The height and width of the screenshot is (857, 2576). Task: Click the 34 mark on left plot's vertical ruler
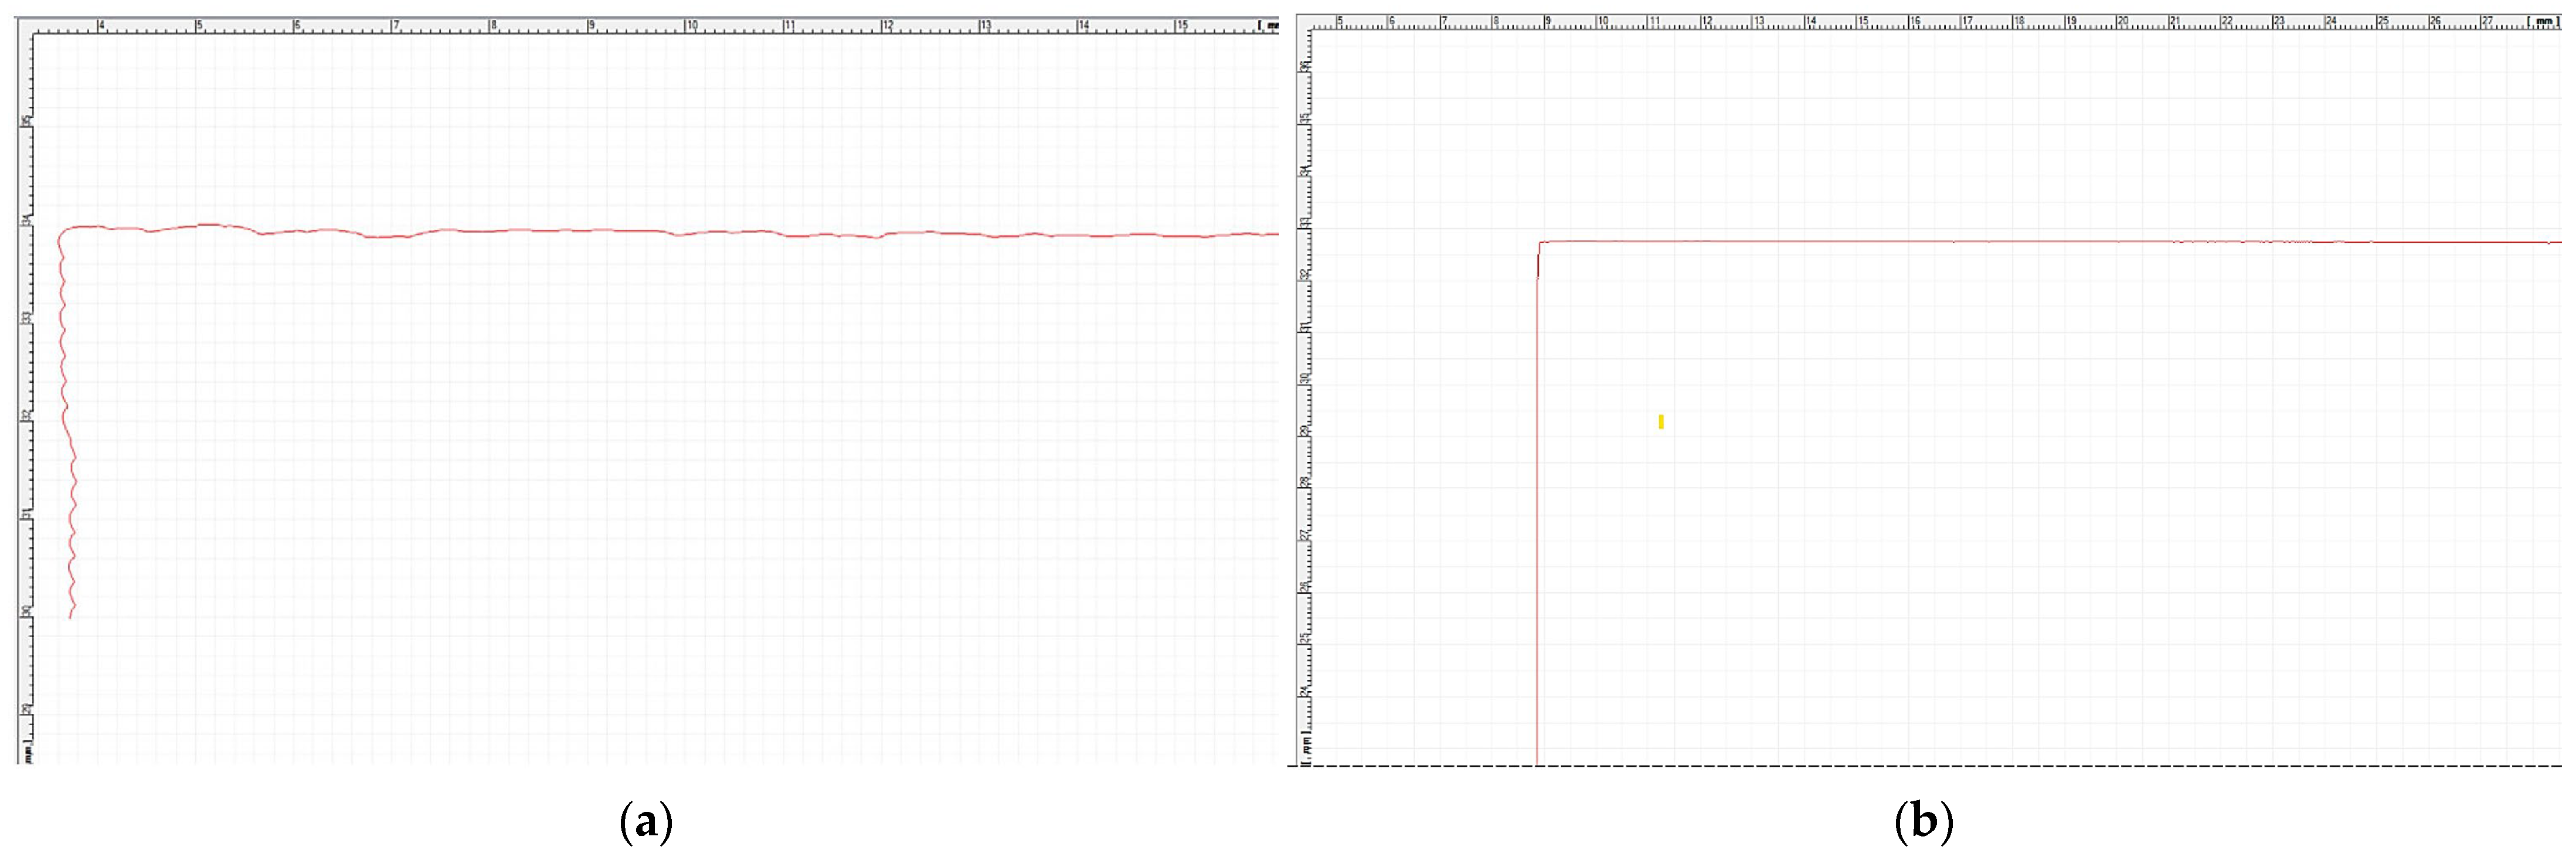tap(26, 219)
